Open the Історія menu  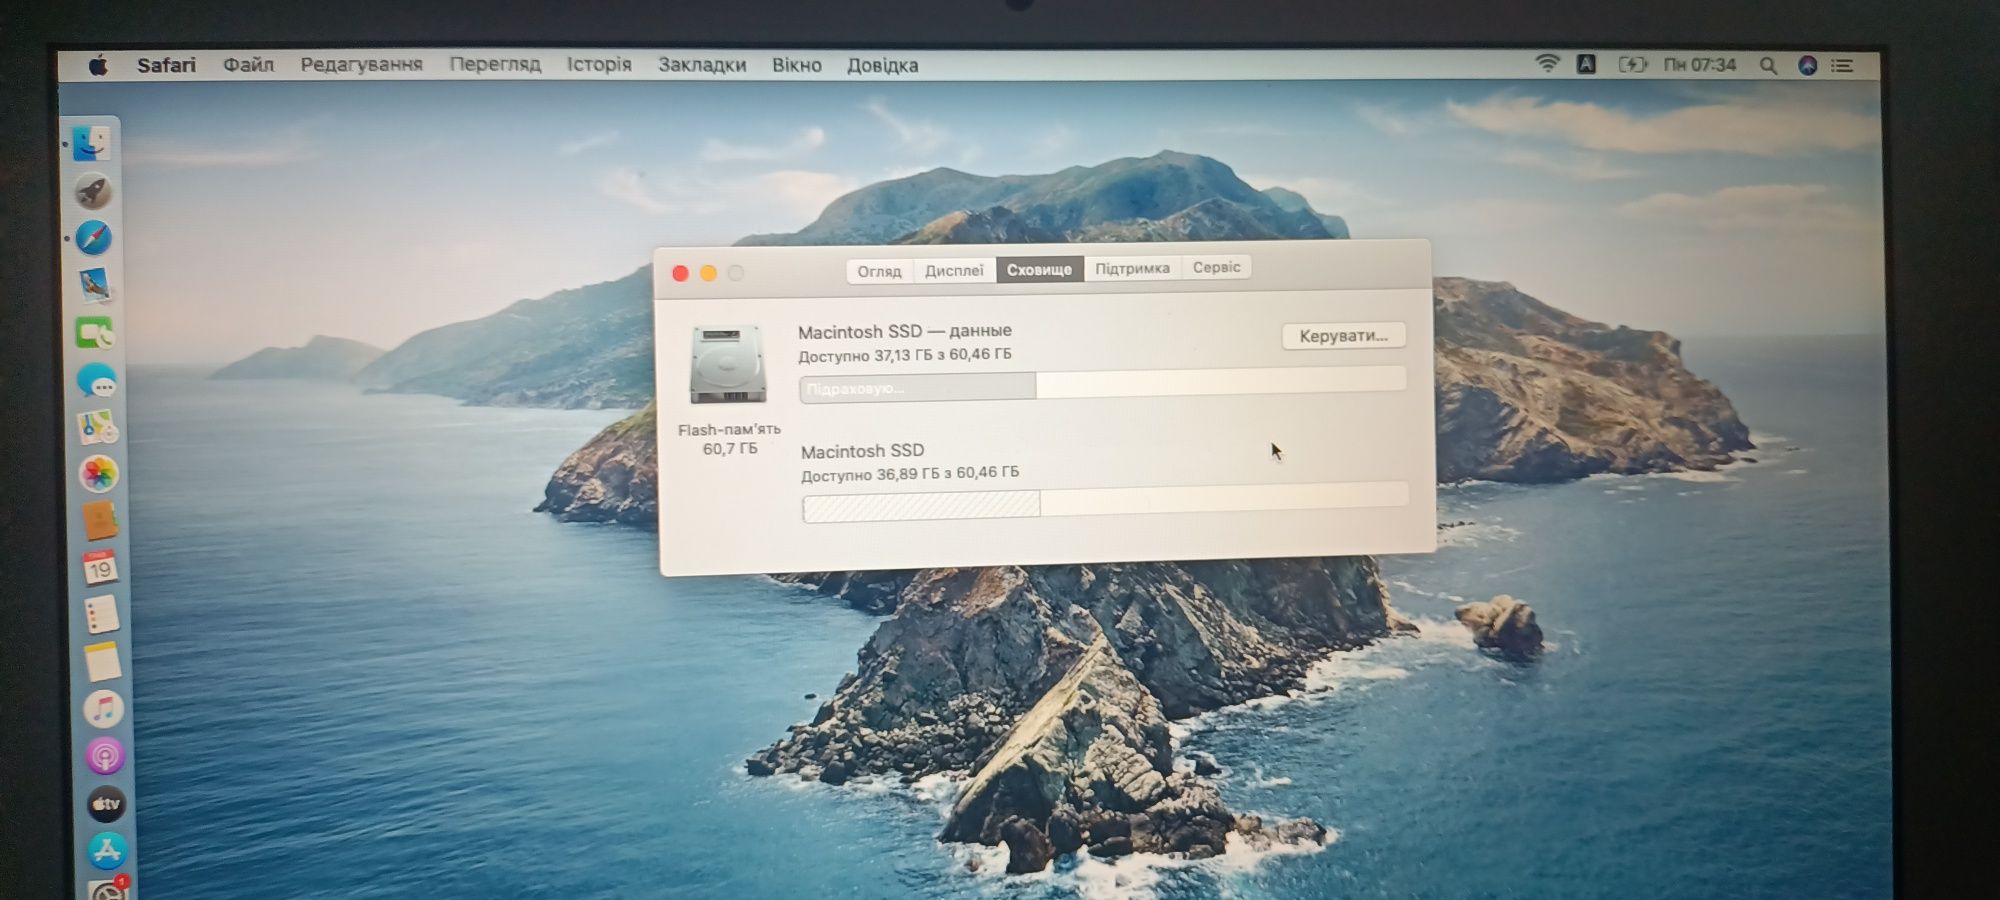tap(599, 65)
